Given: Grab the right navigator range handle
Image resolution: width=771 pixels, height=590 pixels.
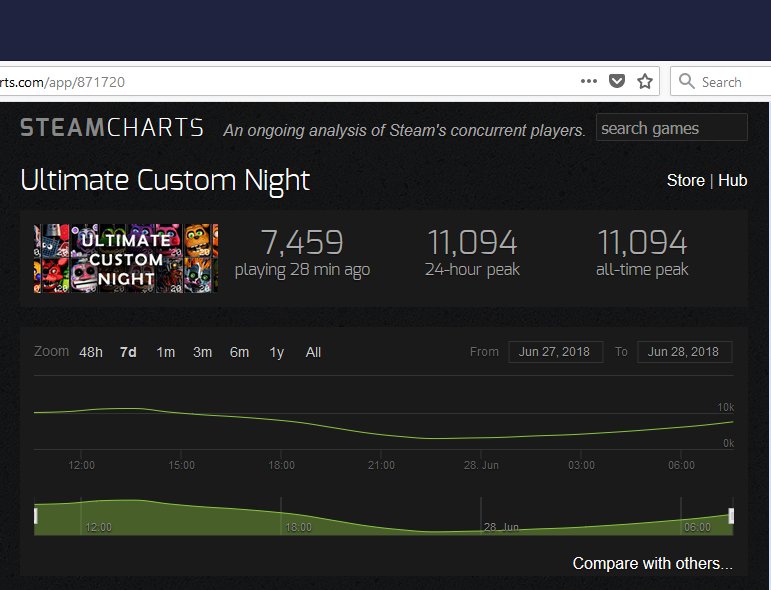Looking at the screenshot, I should tap(731, 516).
